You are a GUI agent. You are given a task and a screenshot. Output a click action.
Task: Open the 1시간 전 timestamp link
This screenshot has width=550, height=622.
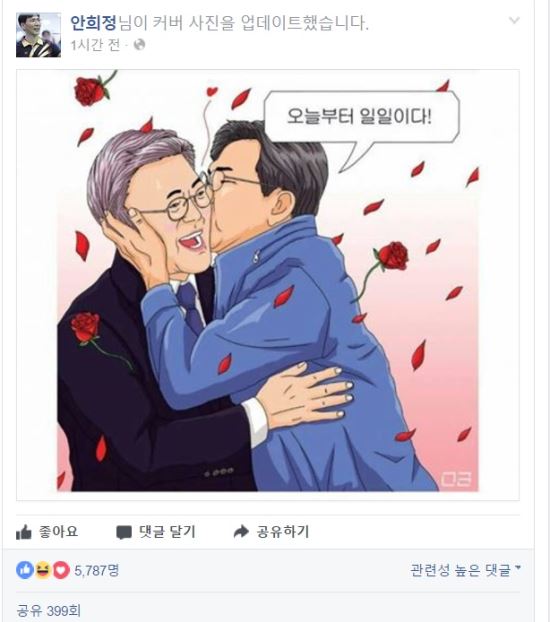tap(95, 45)
